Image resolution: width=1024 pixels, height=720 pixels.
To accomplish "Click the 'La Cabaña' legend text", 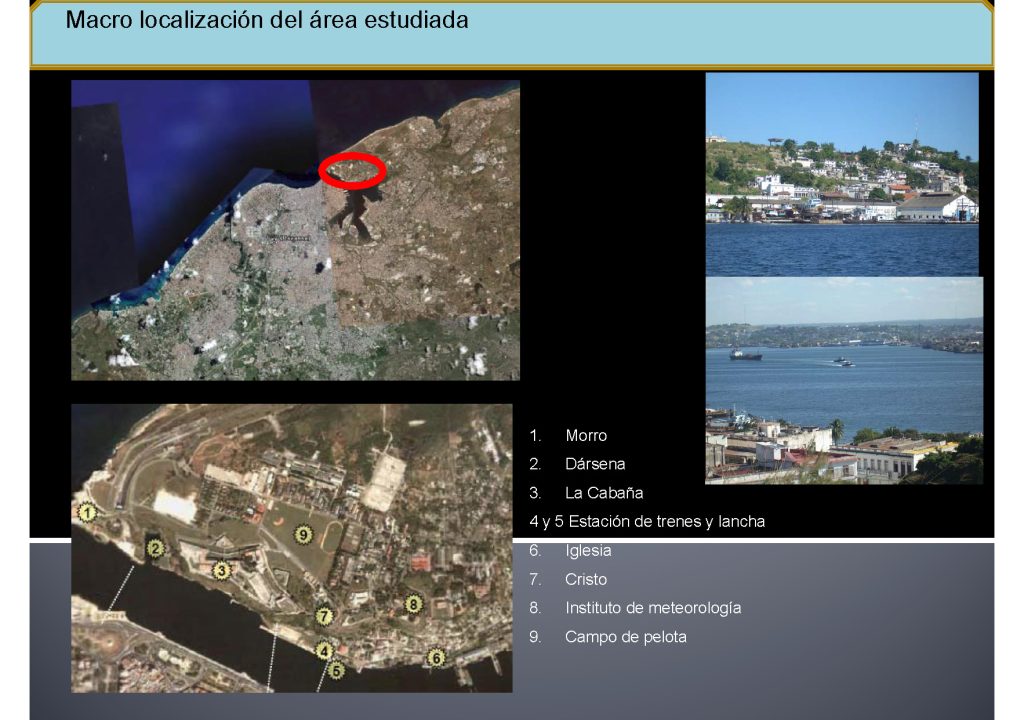I will tap(603, 493).
